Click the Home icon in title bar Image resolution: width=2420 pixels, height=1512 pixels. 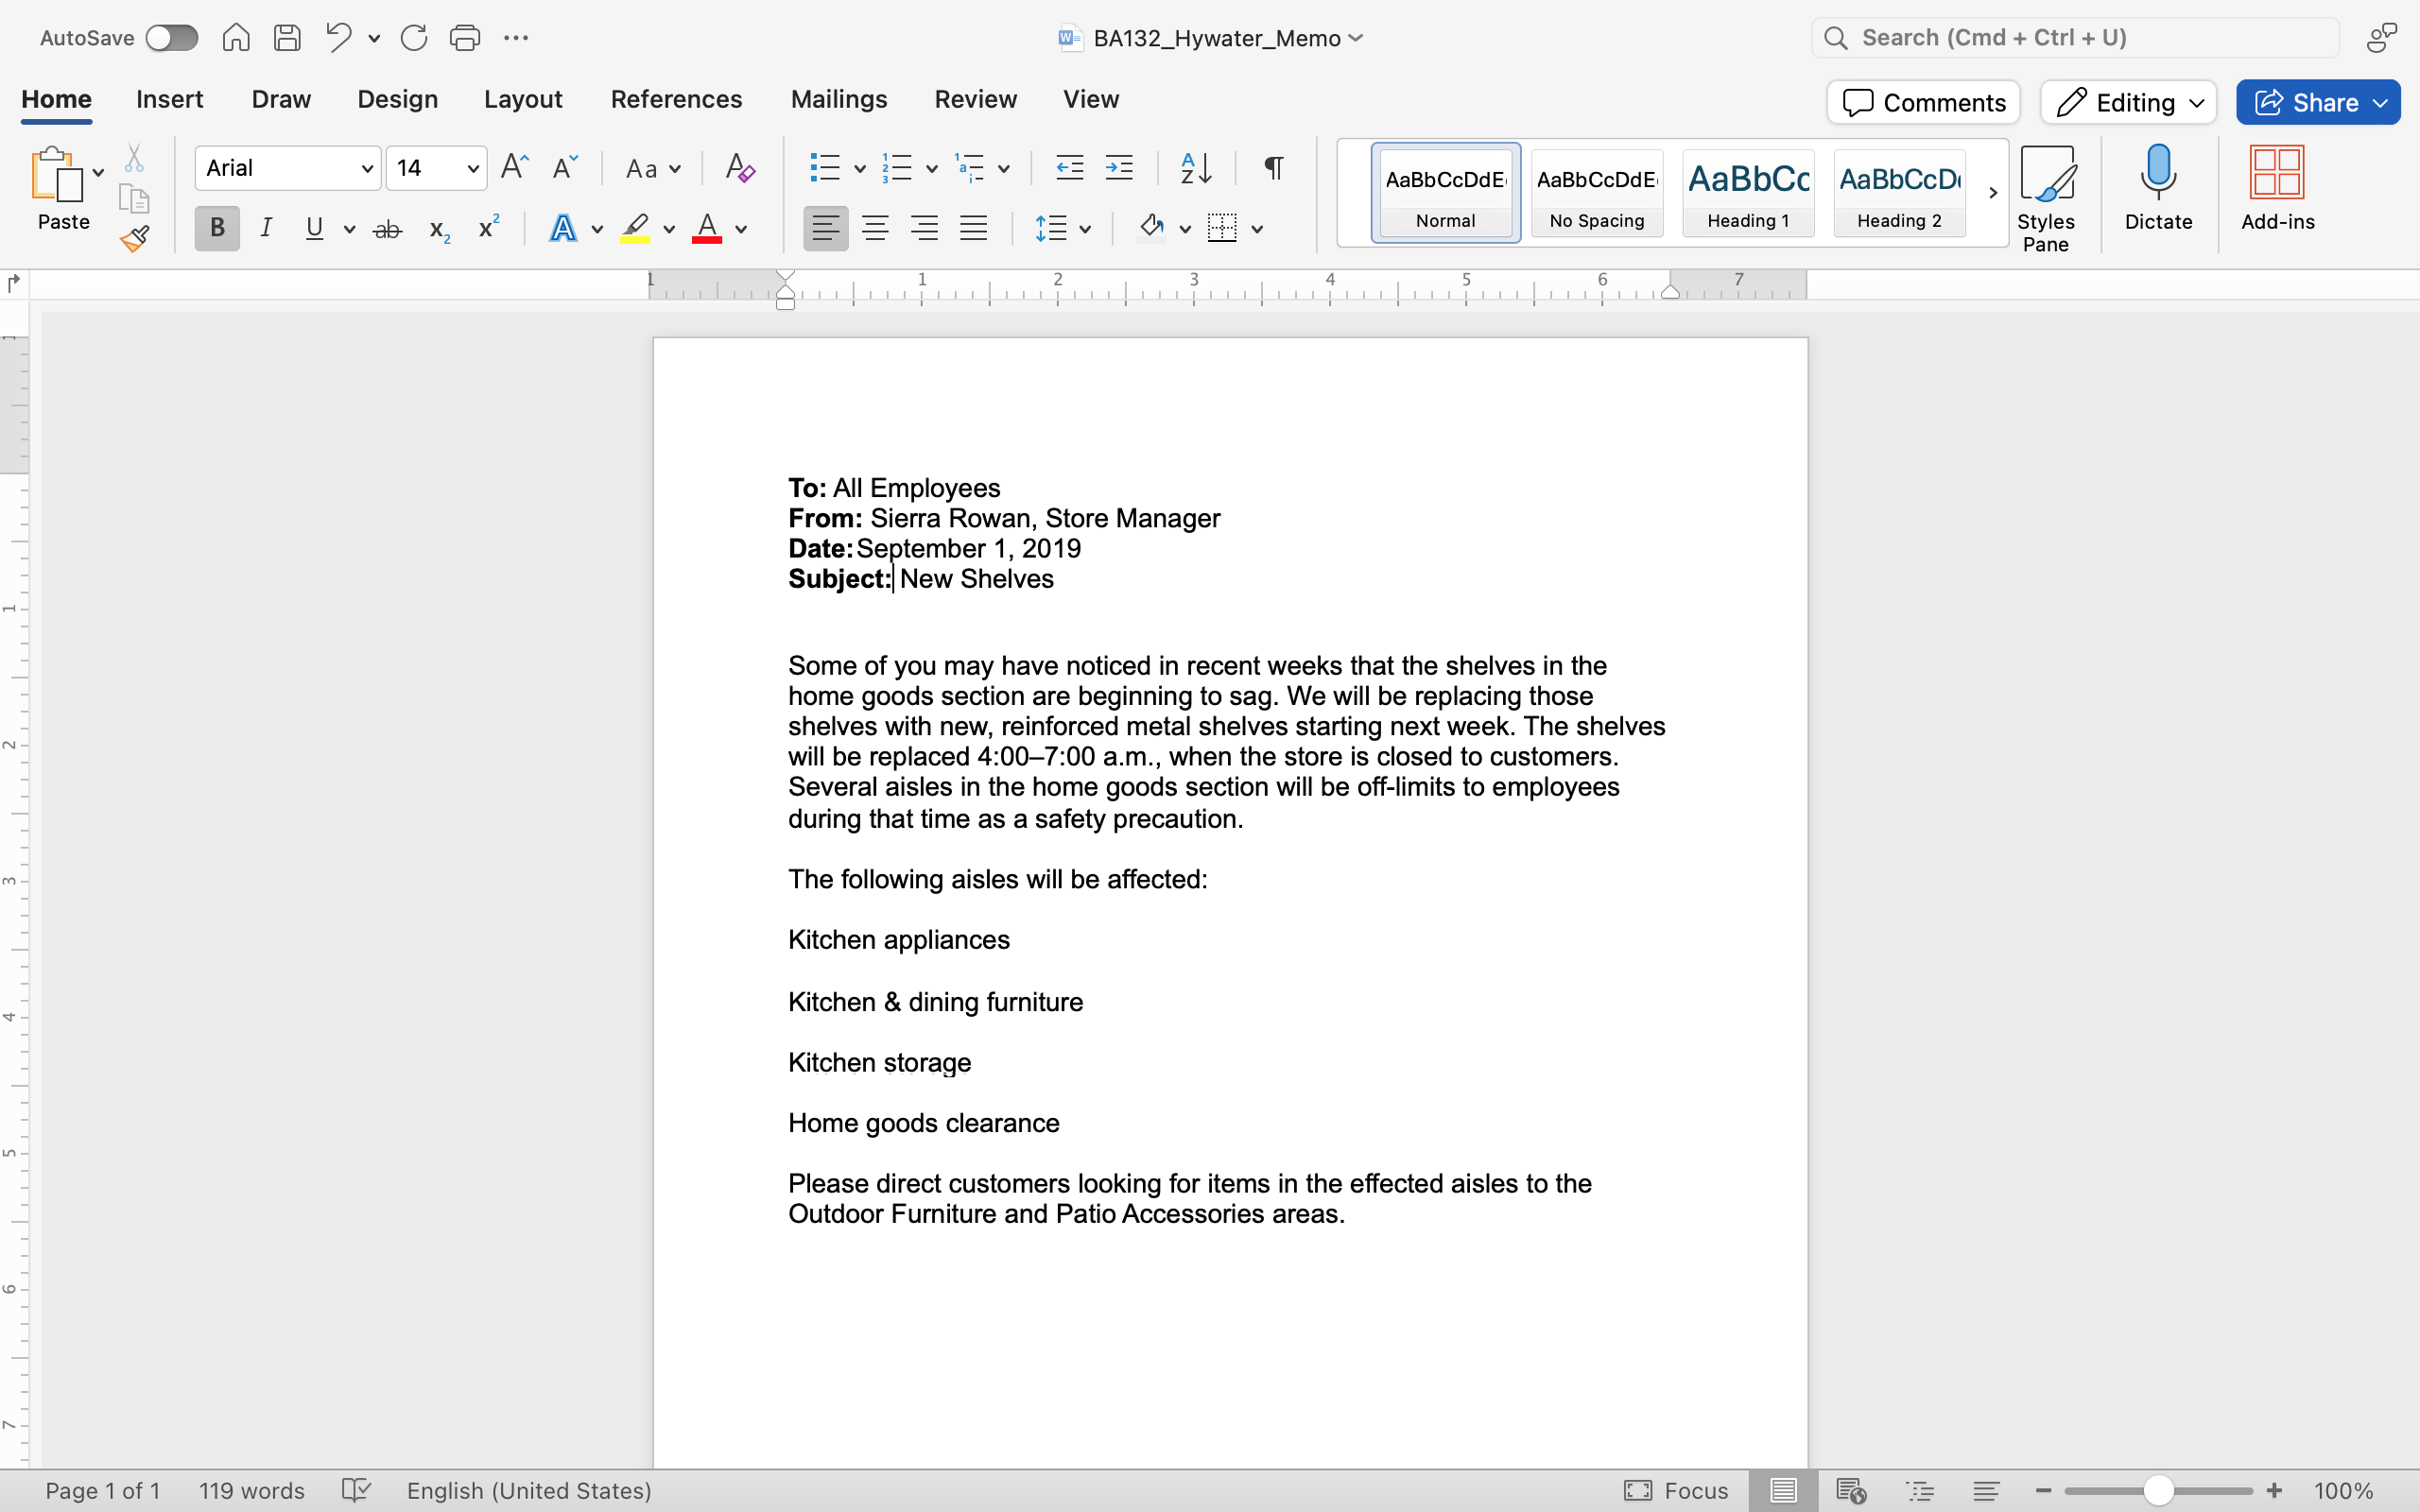pyautogui.click(x=236, y=38)
